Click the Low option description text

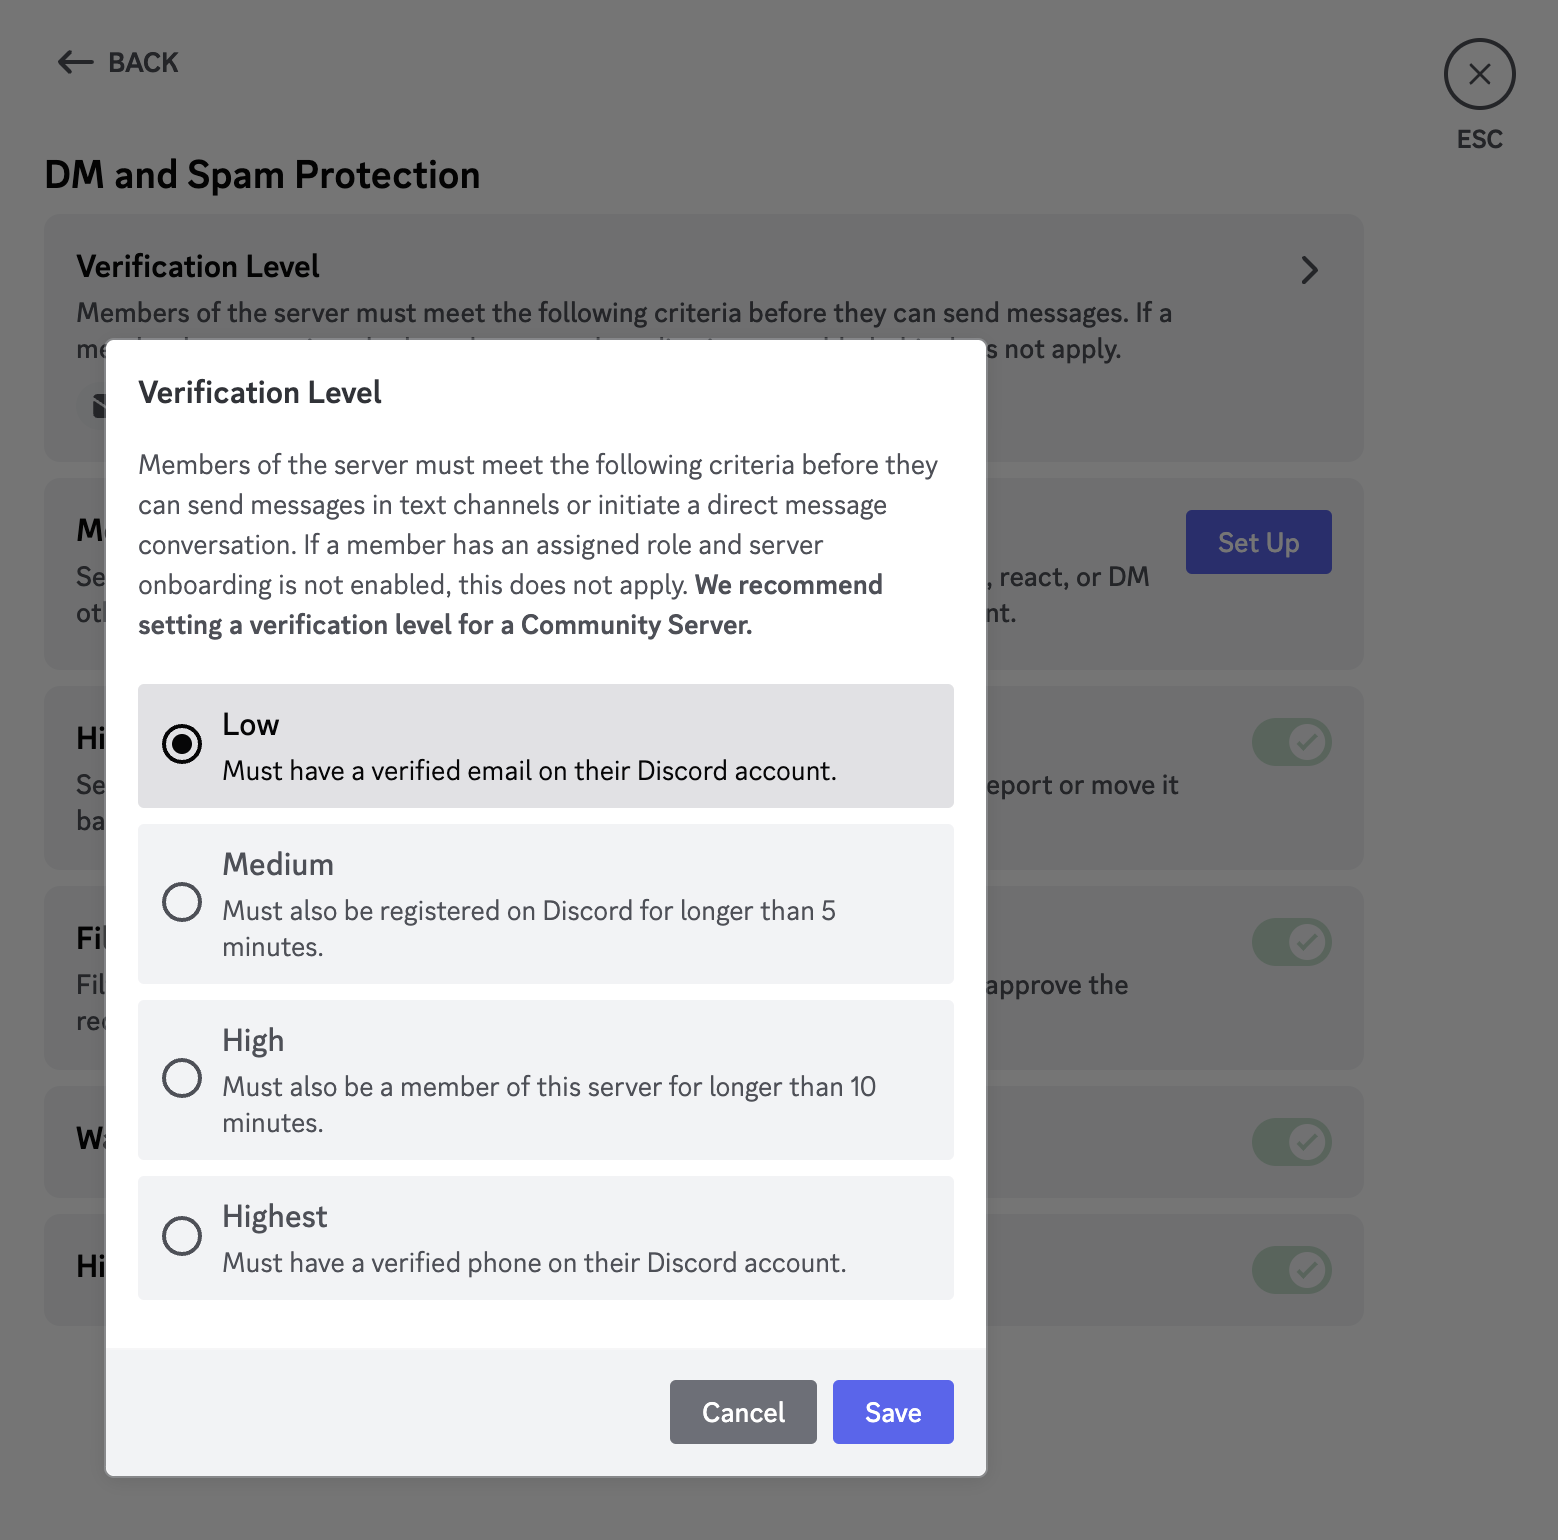[x=529, y=771]
